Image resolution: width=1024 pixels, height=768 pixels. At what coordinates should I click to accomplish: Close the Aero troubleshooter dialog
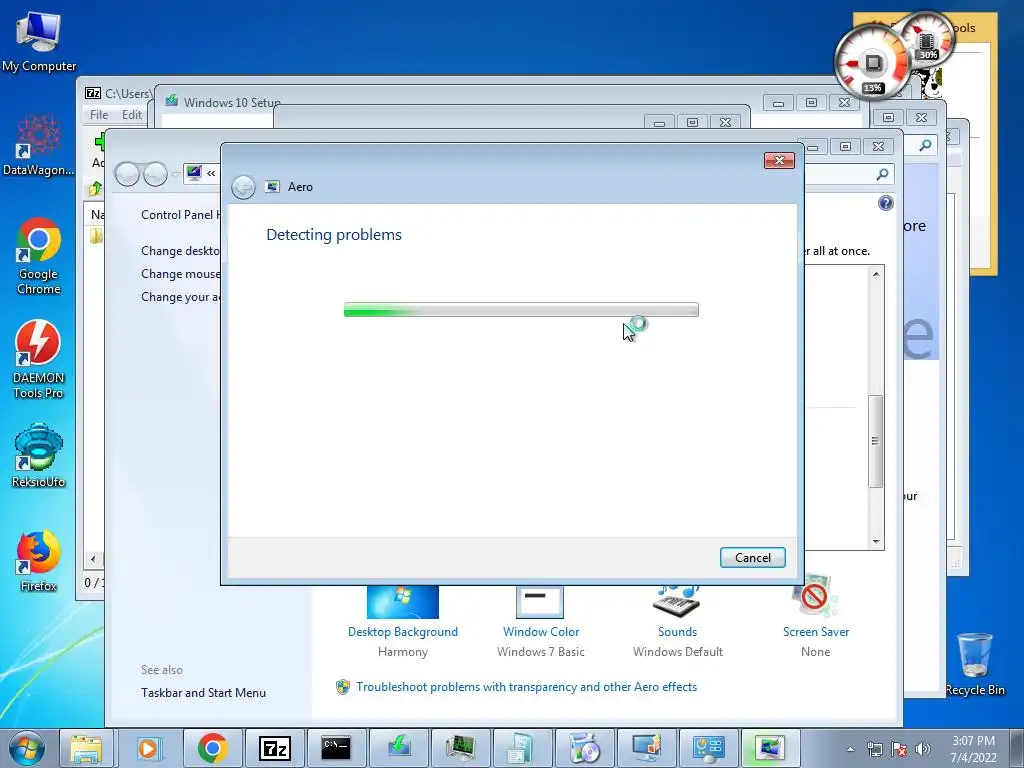[779, 161]
